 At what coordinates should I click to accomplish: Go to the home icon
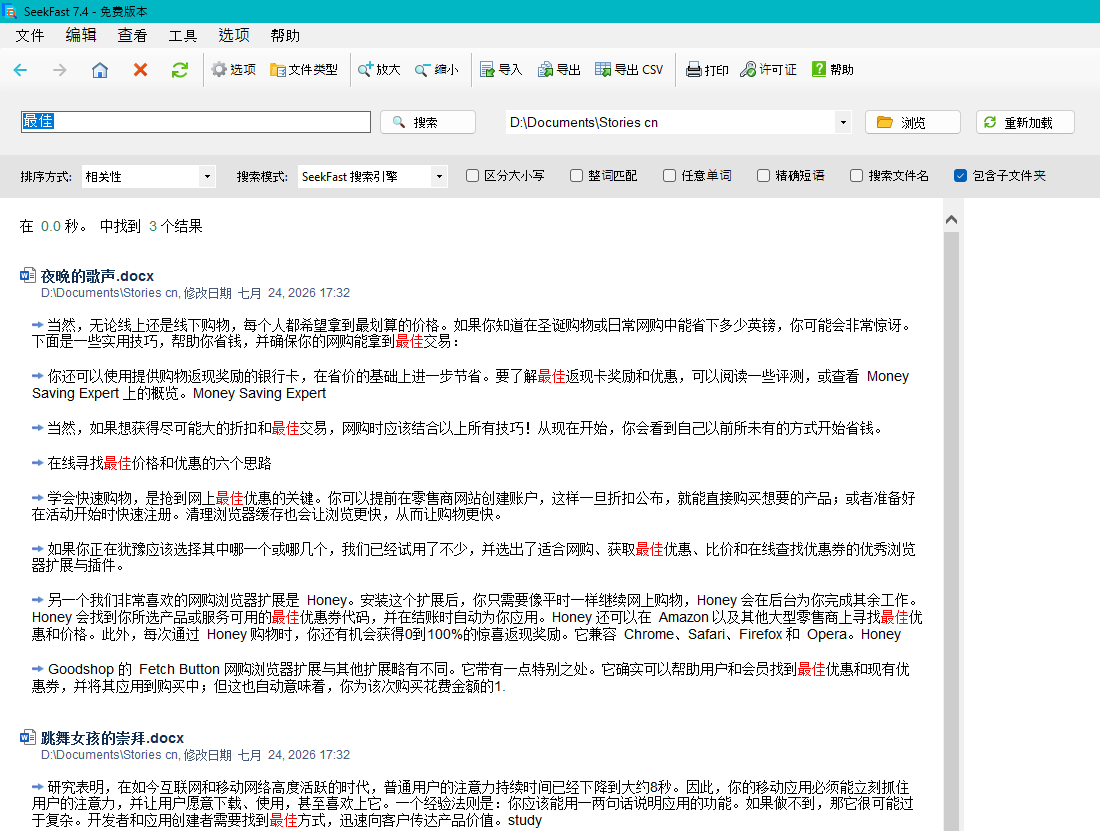click(100, 69)
